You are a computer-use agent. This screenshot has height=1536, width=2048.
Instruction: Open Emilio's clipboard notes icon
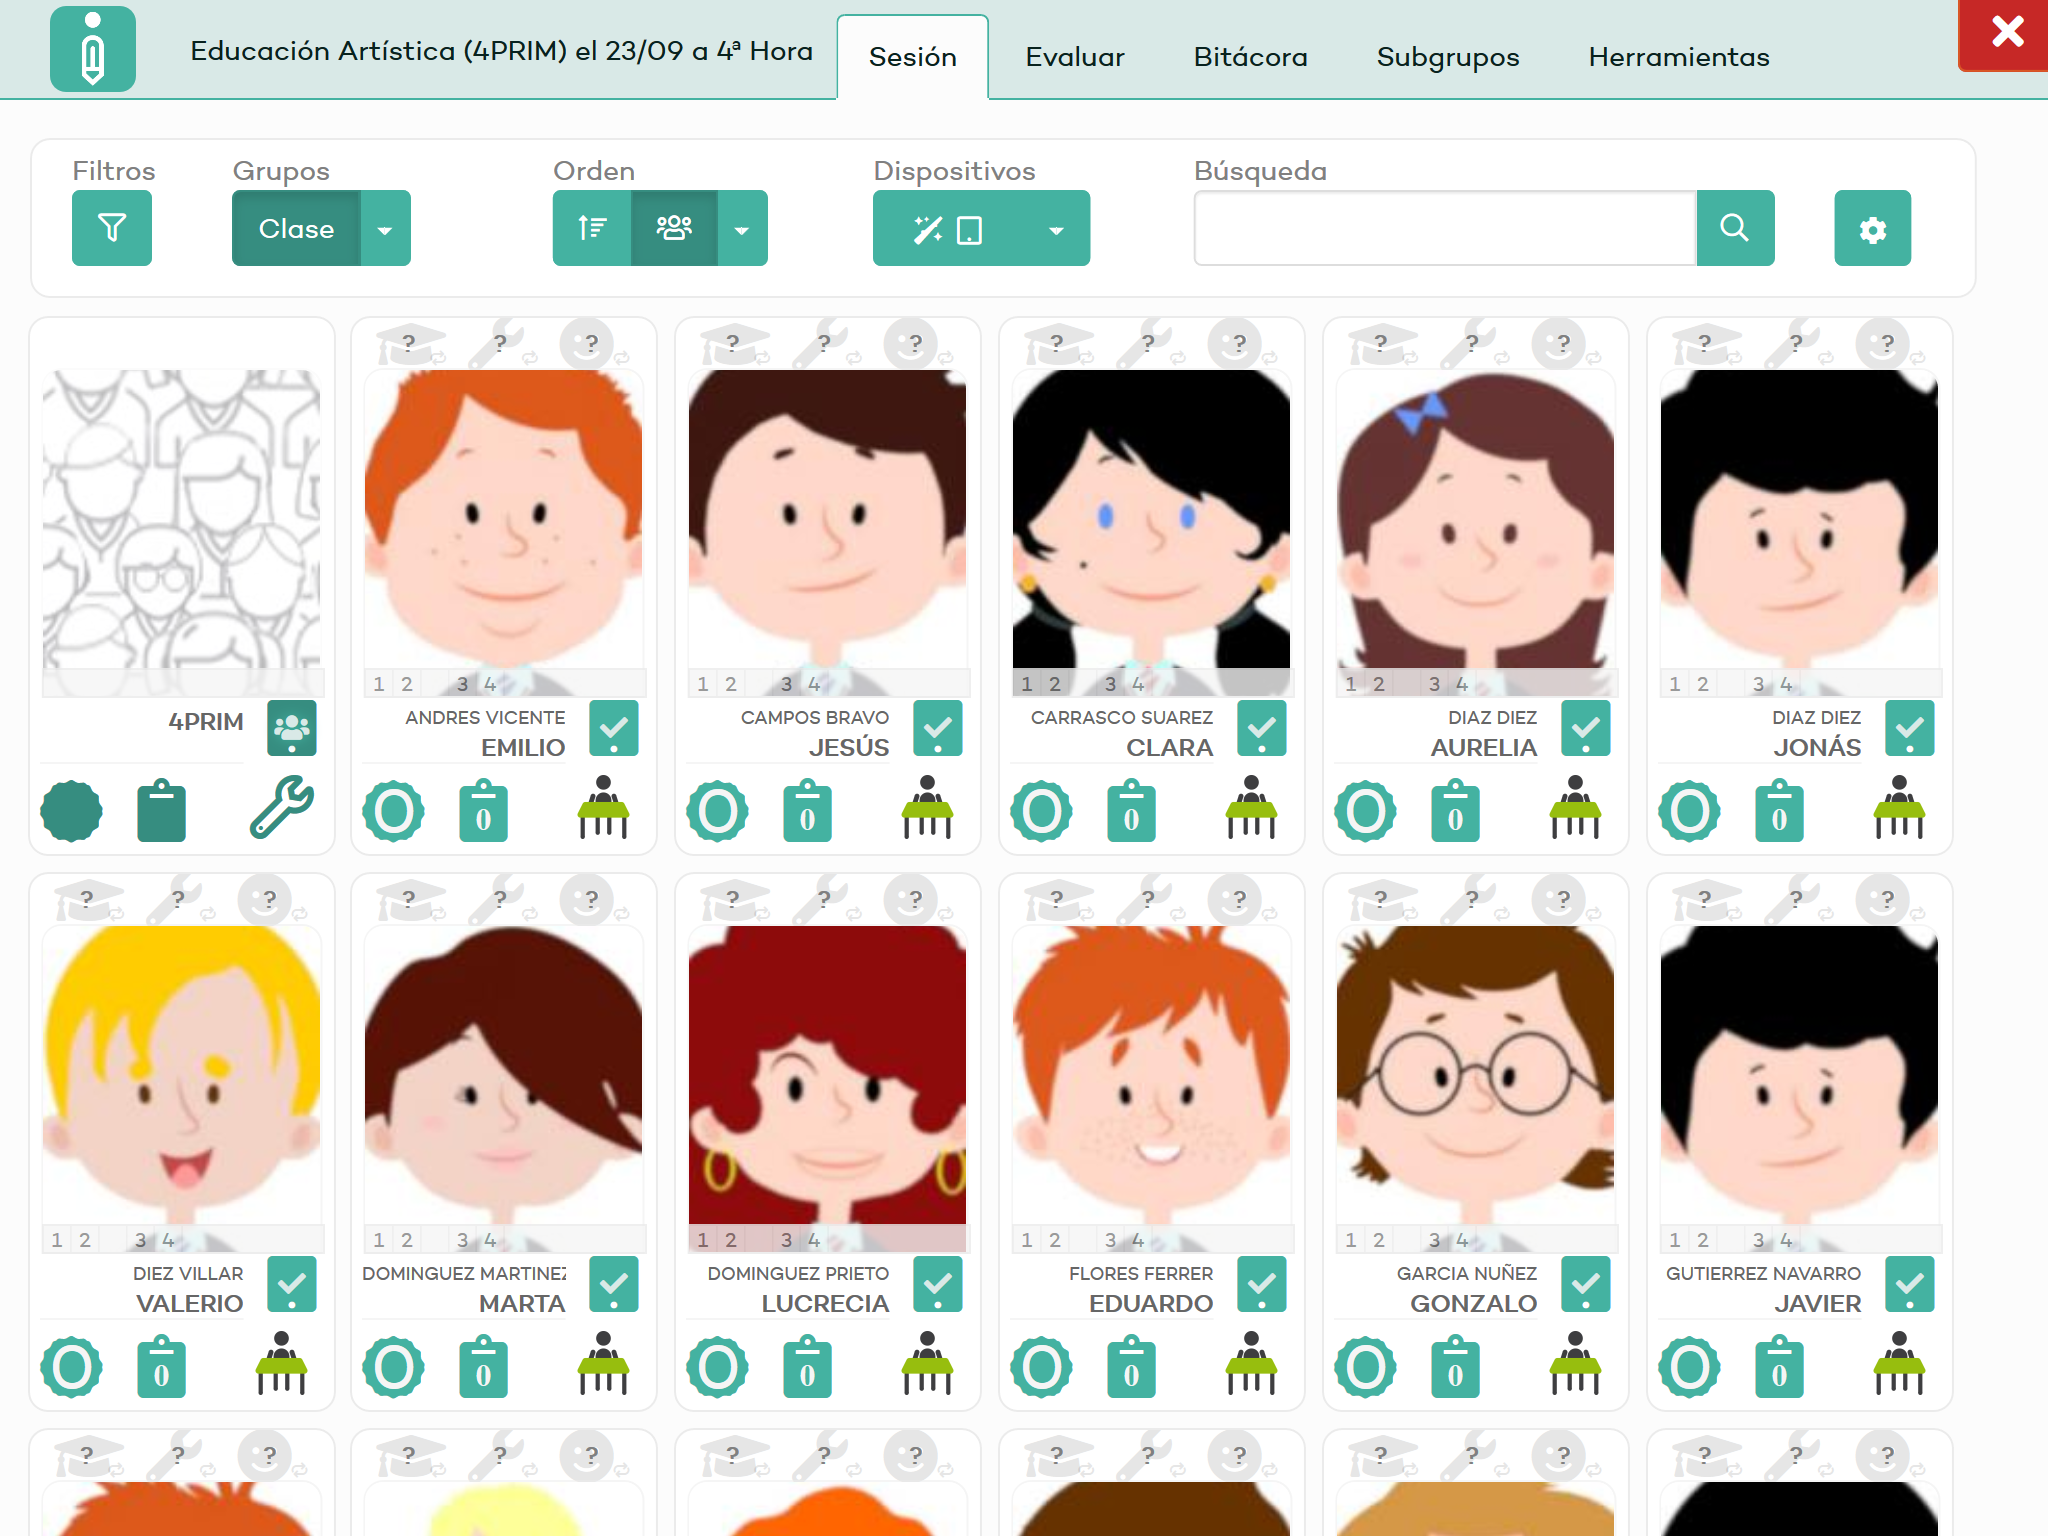pos(483,811)
